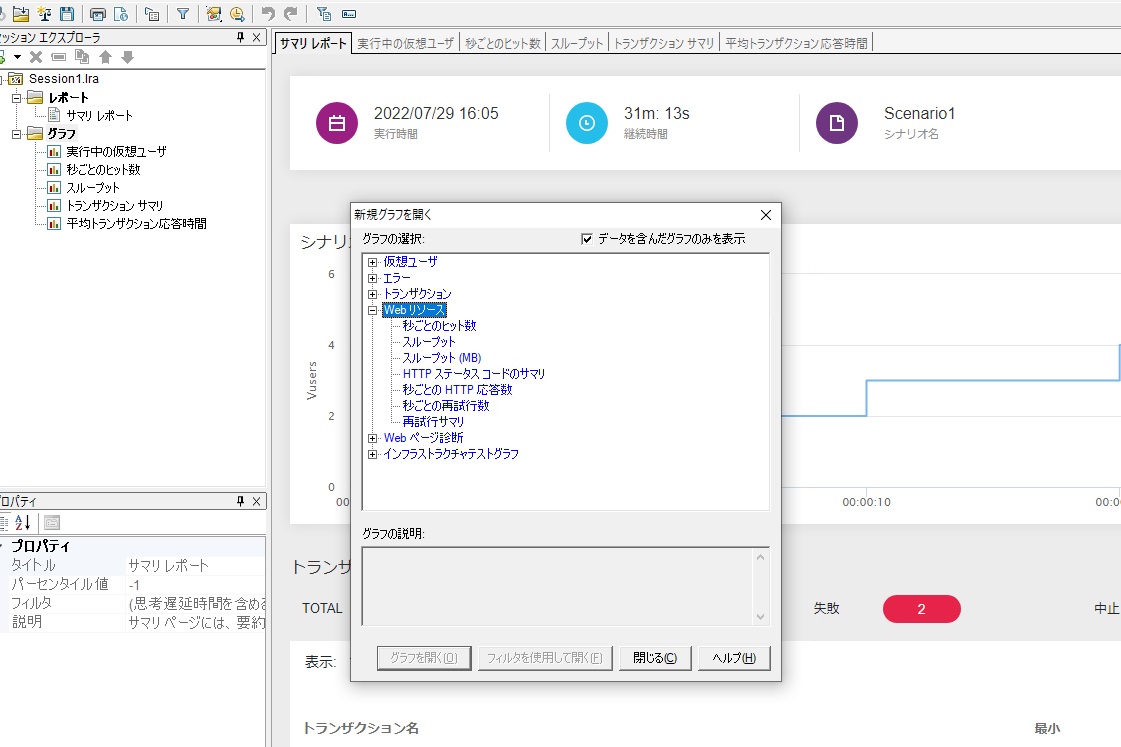Click the ヘルプ(H) button
This screenshot has height=747, width=1121.
[x=734, y=658]
